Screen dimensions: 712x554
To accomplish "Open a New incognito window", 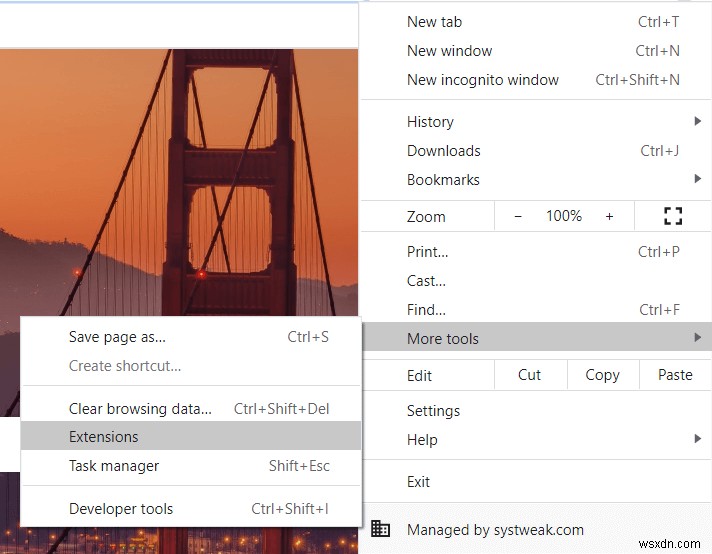I will pyautogui.click(x=483, y=80).
